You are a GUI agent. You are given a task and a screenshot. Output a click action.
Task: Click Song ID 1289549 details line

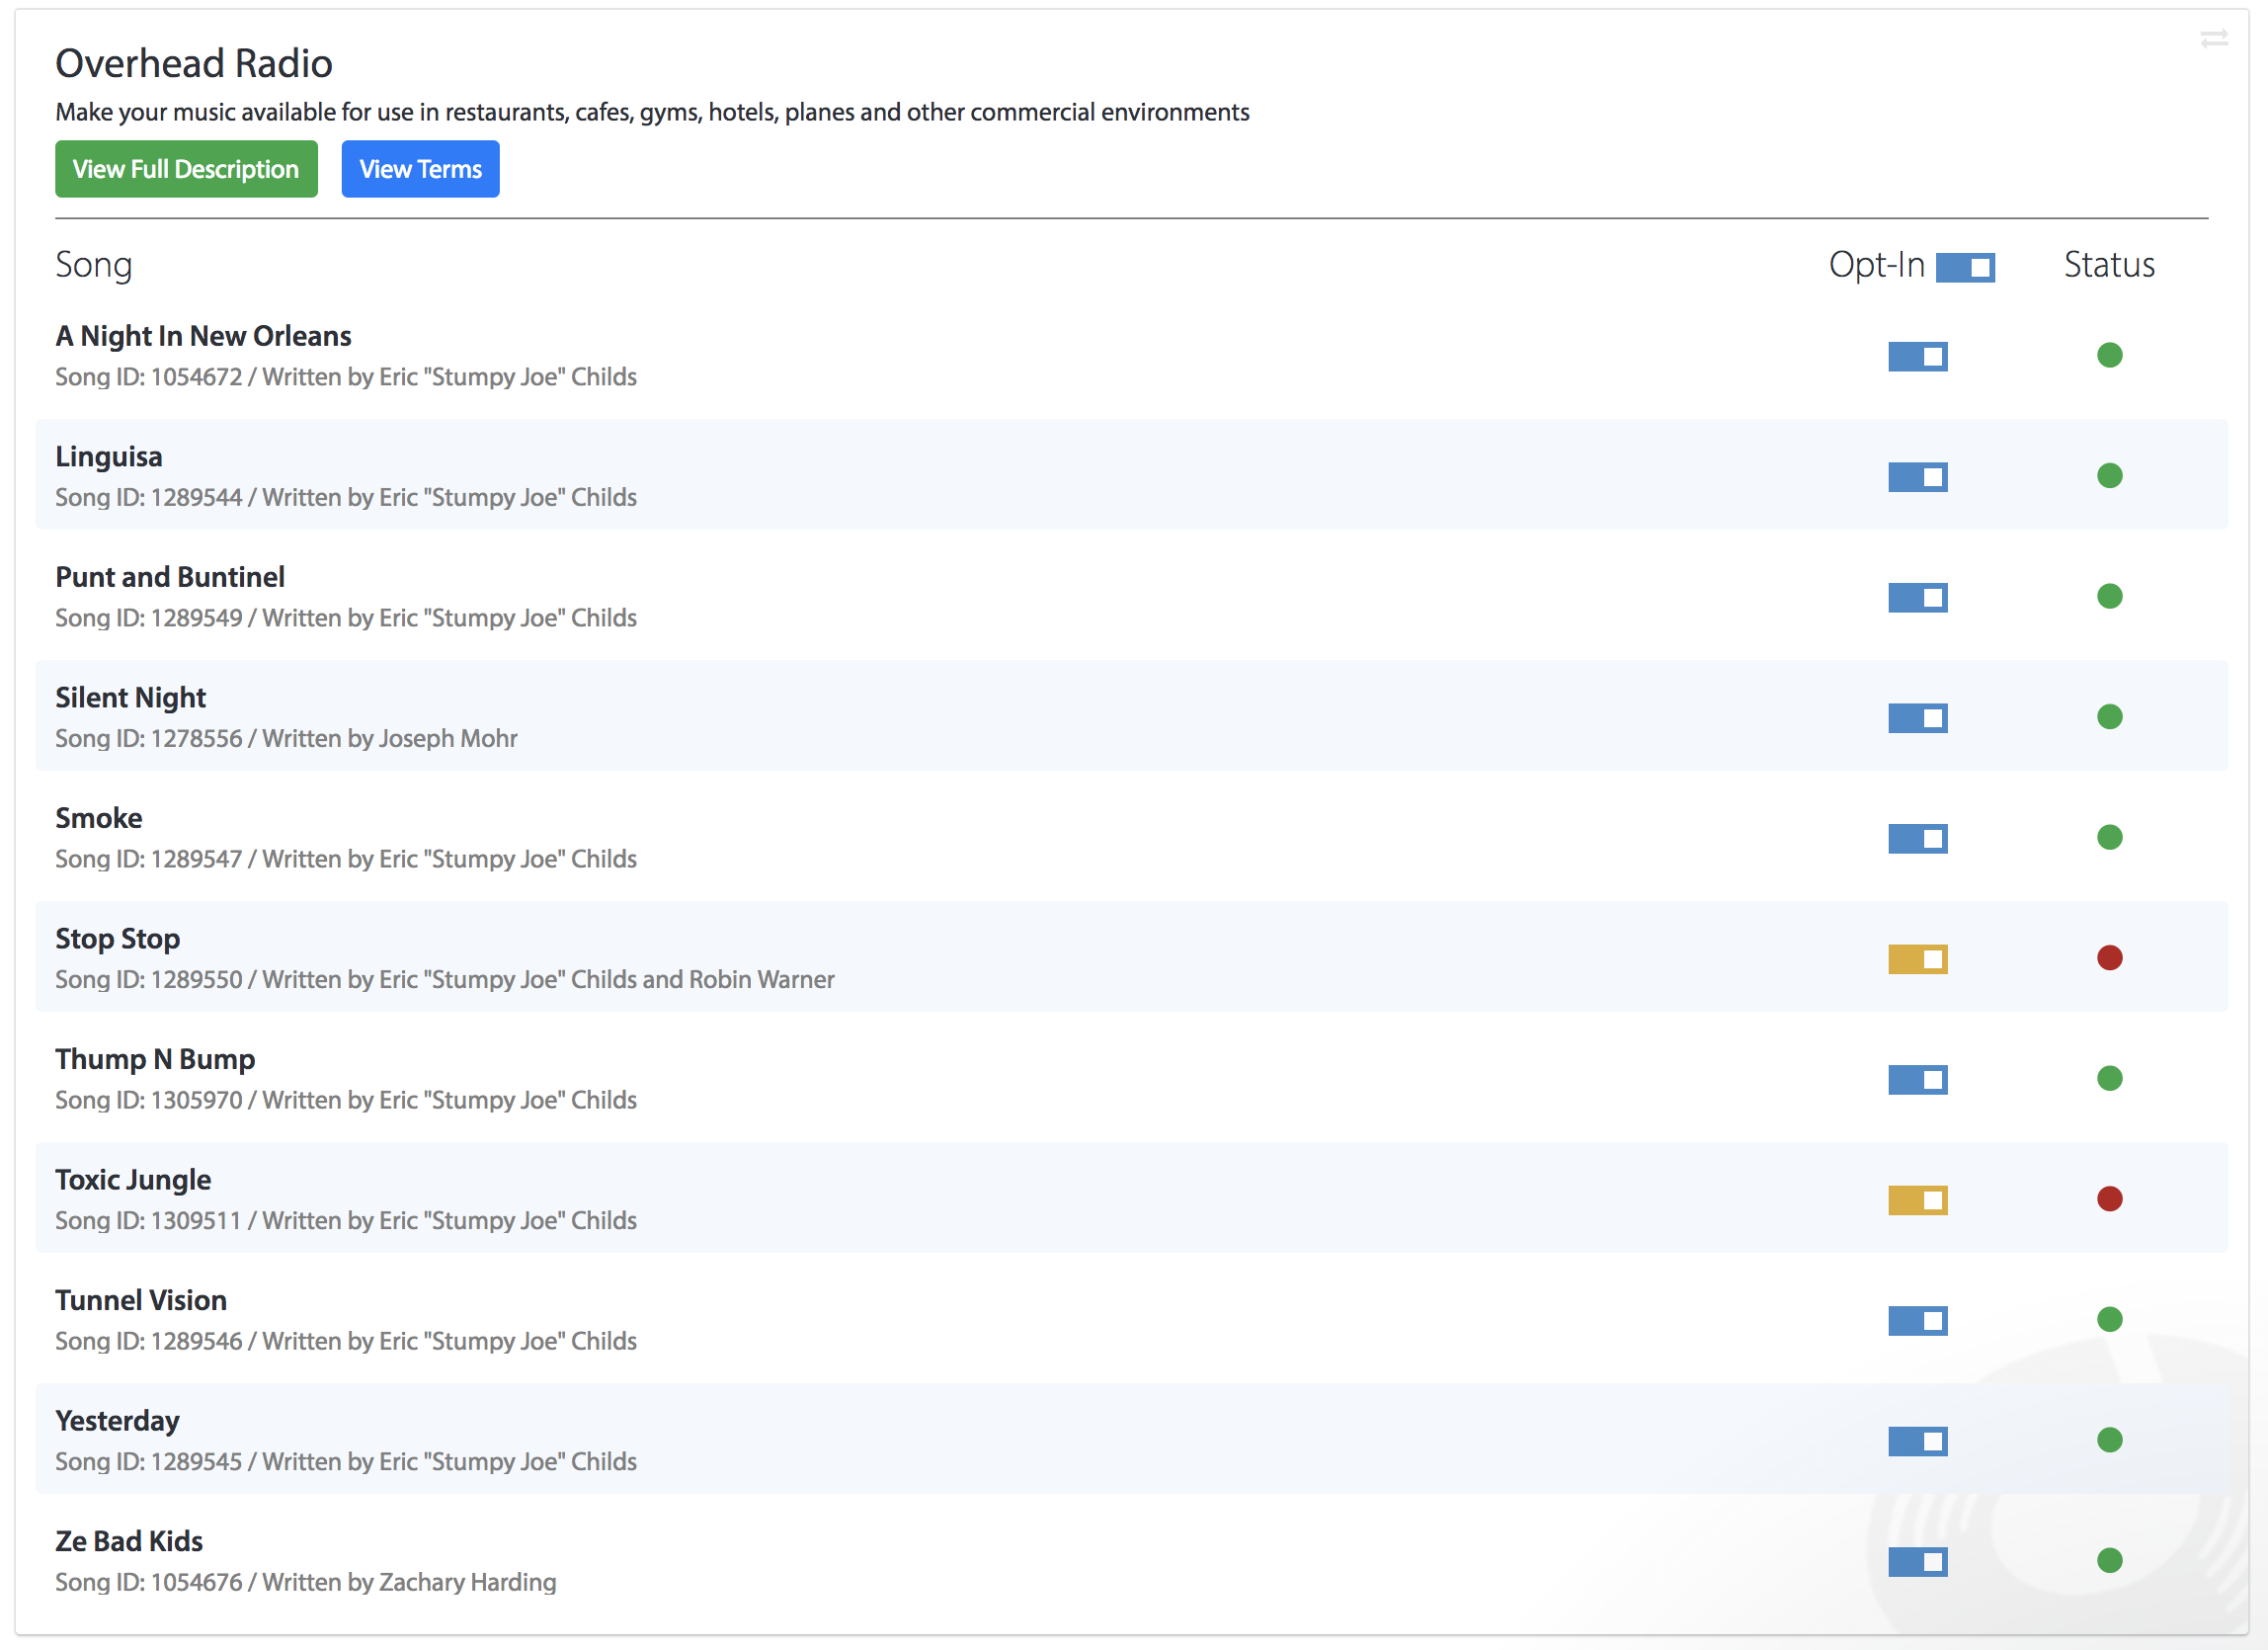coord(346,618)
